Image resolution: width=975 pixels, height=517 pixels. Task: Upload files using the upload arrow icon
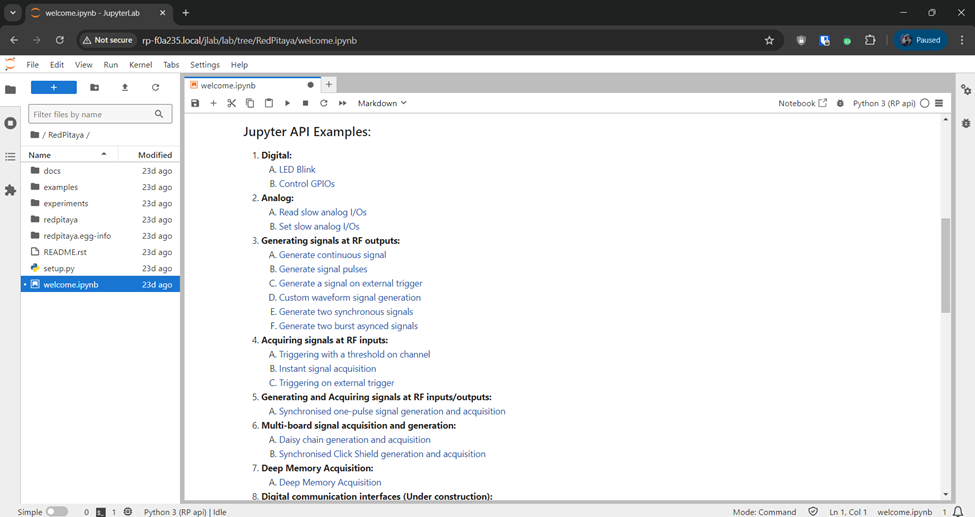point(125,88)
